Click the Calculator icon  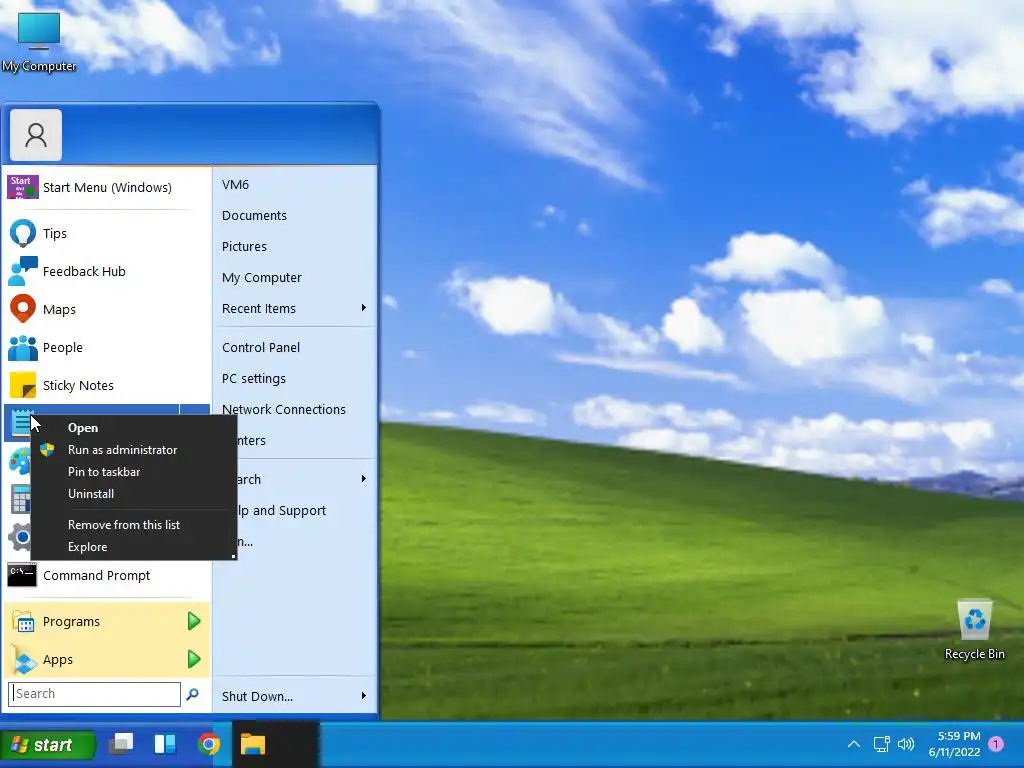pyautogui.click(x=19, y=500)
